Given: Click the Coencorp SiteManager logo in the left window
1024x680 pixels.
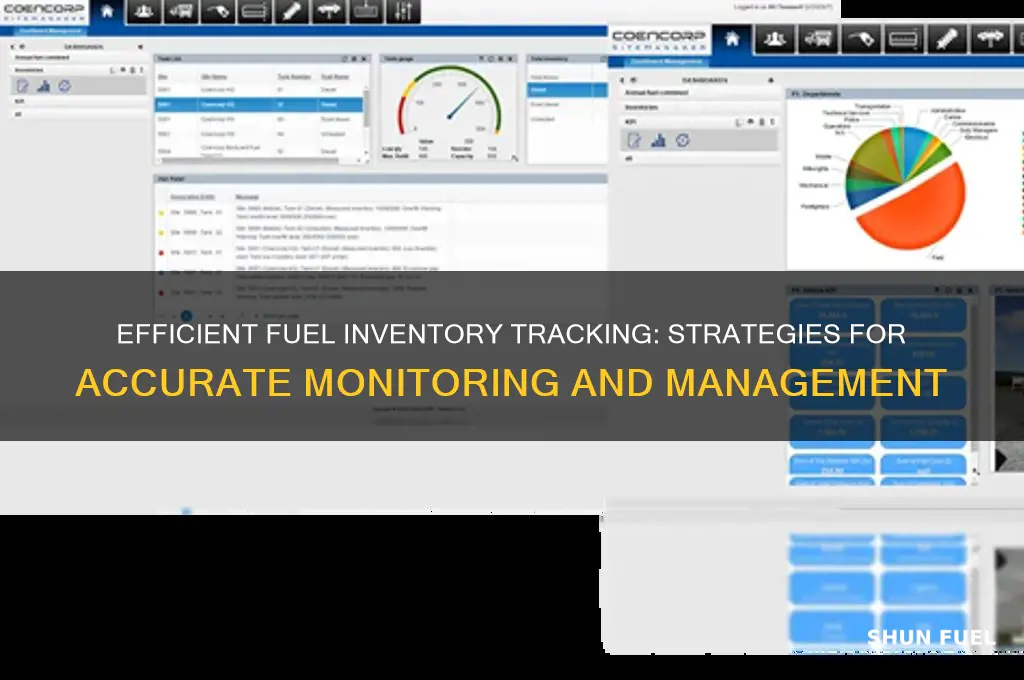Looking at the screenshot, I should (x=44, y=12).
